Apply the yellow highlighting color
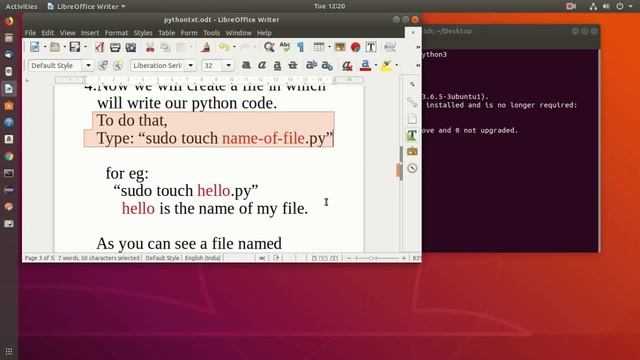 [x=386, y=65]
